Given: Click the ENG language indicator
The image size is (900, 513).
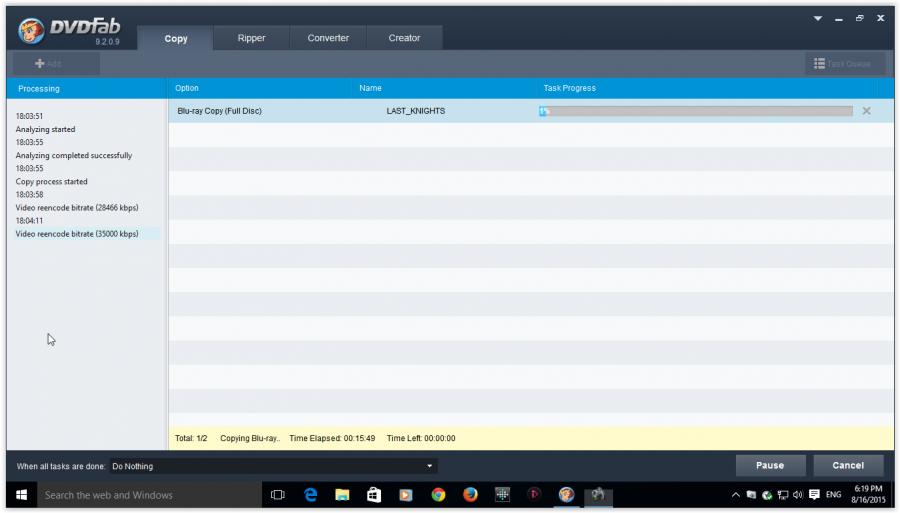Looking at the screenshot, I should point(833,495).
